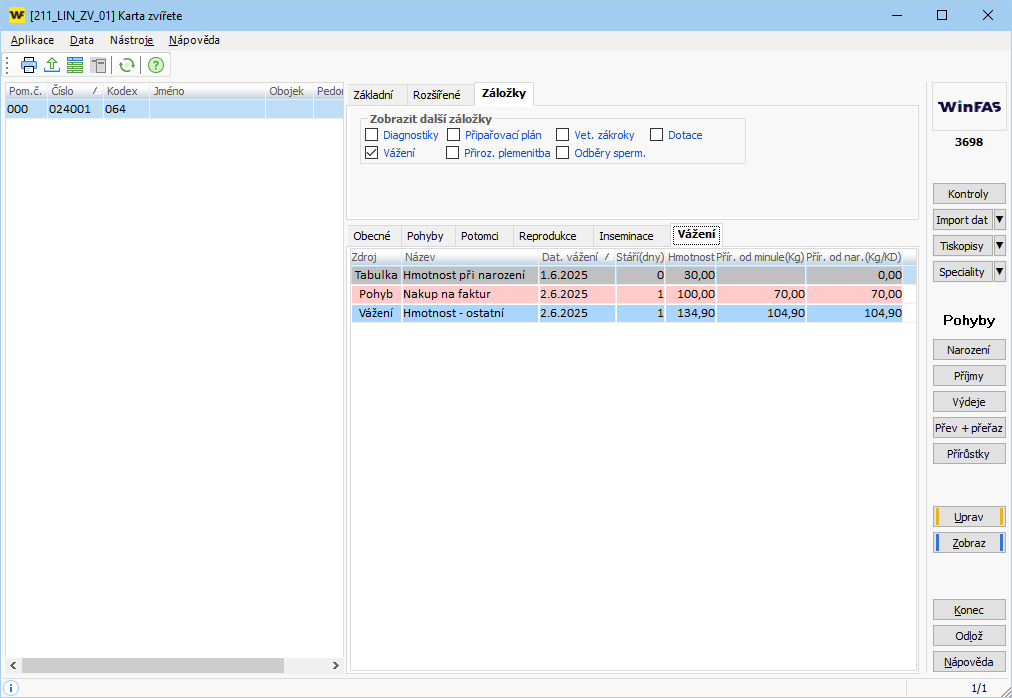The height and width of the screenshot is (698, 1012).
Task: Open the Nástroje menu
Action: coord(131,40)
